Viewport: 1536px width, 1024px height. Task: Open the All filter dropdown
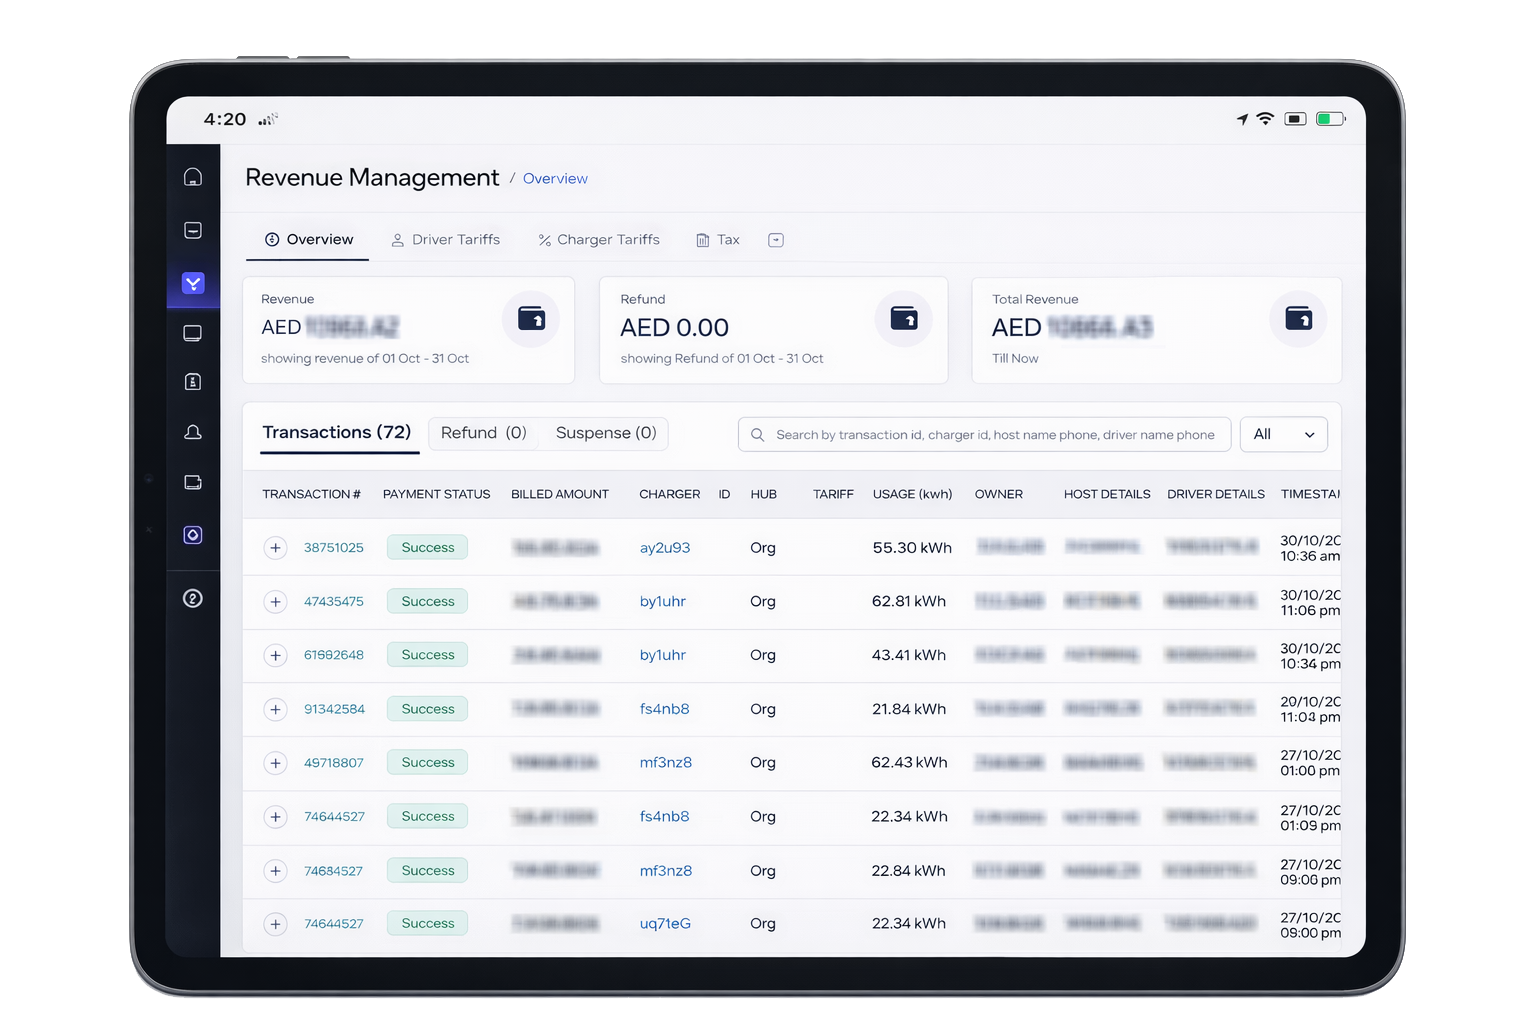(1283, 434)
